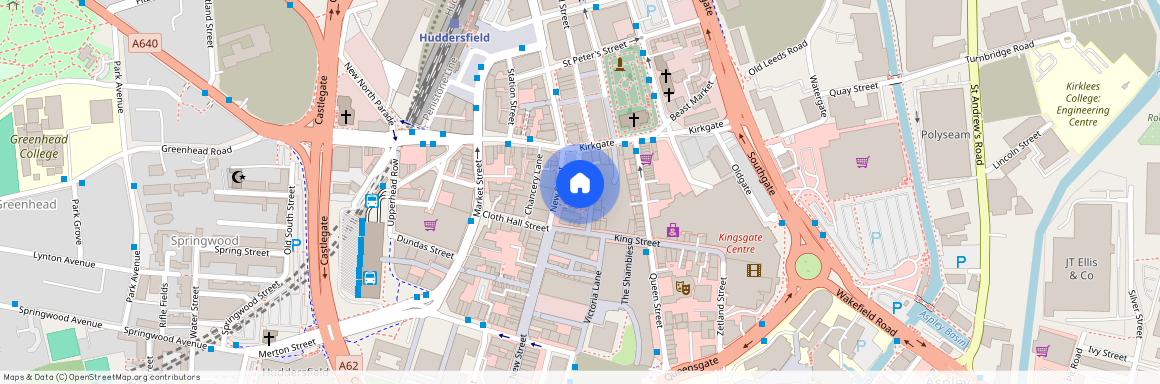Screen dimensions: 1160x384
Task: Click the mosque crescent icon near Greenhead Road
Action: [238, 177]
